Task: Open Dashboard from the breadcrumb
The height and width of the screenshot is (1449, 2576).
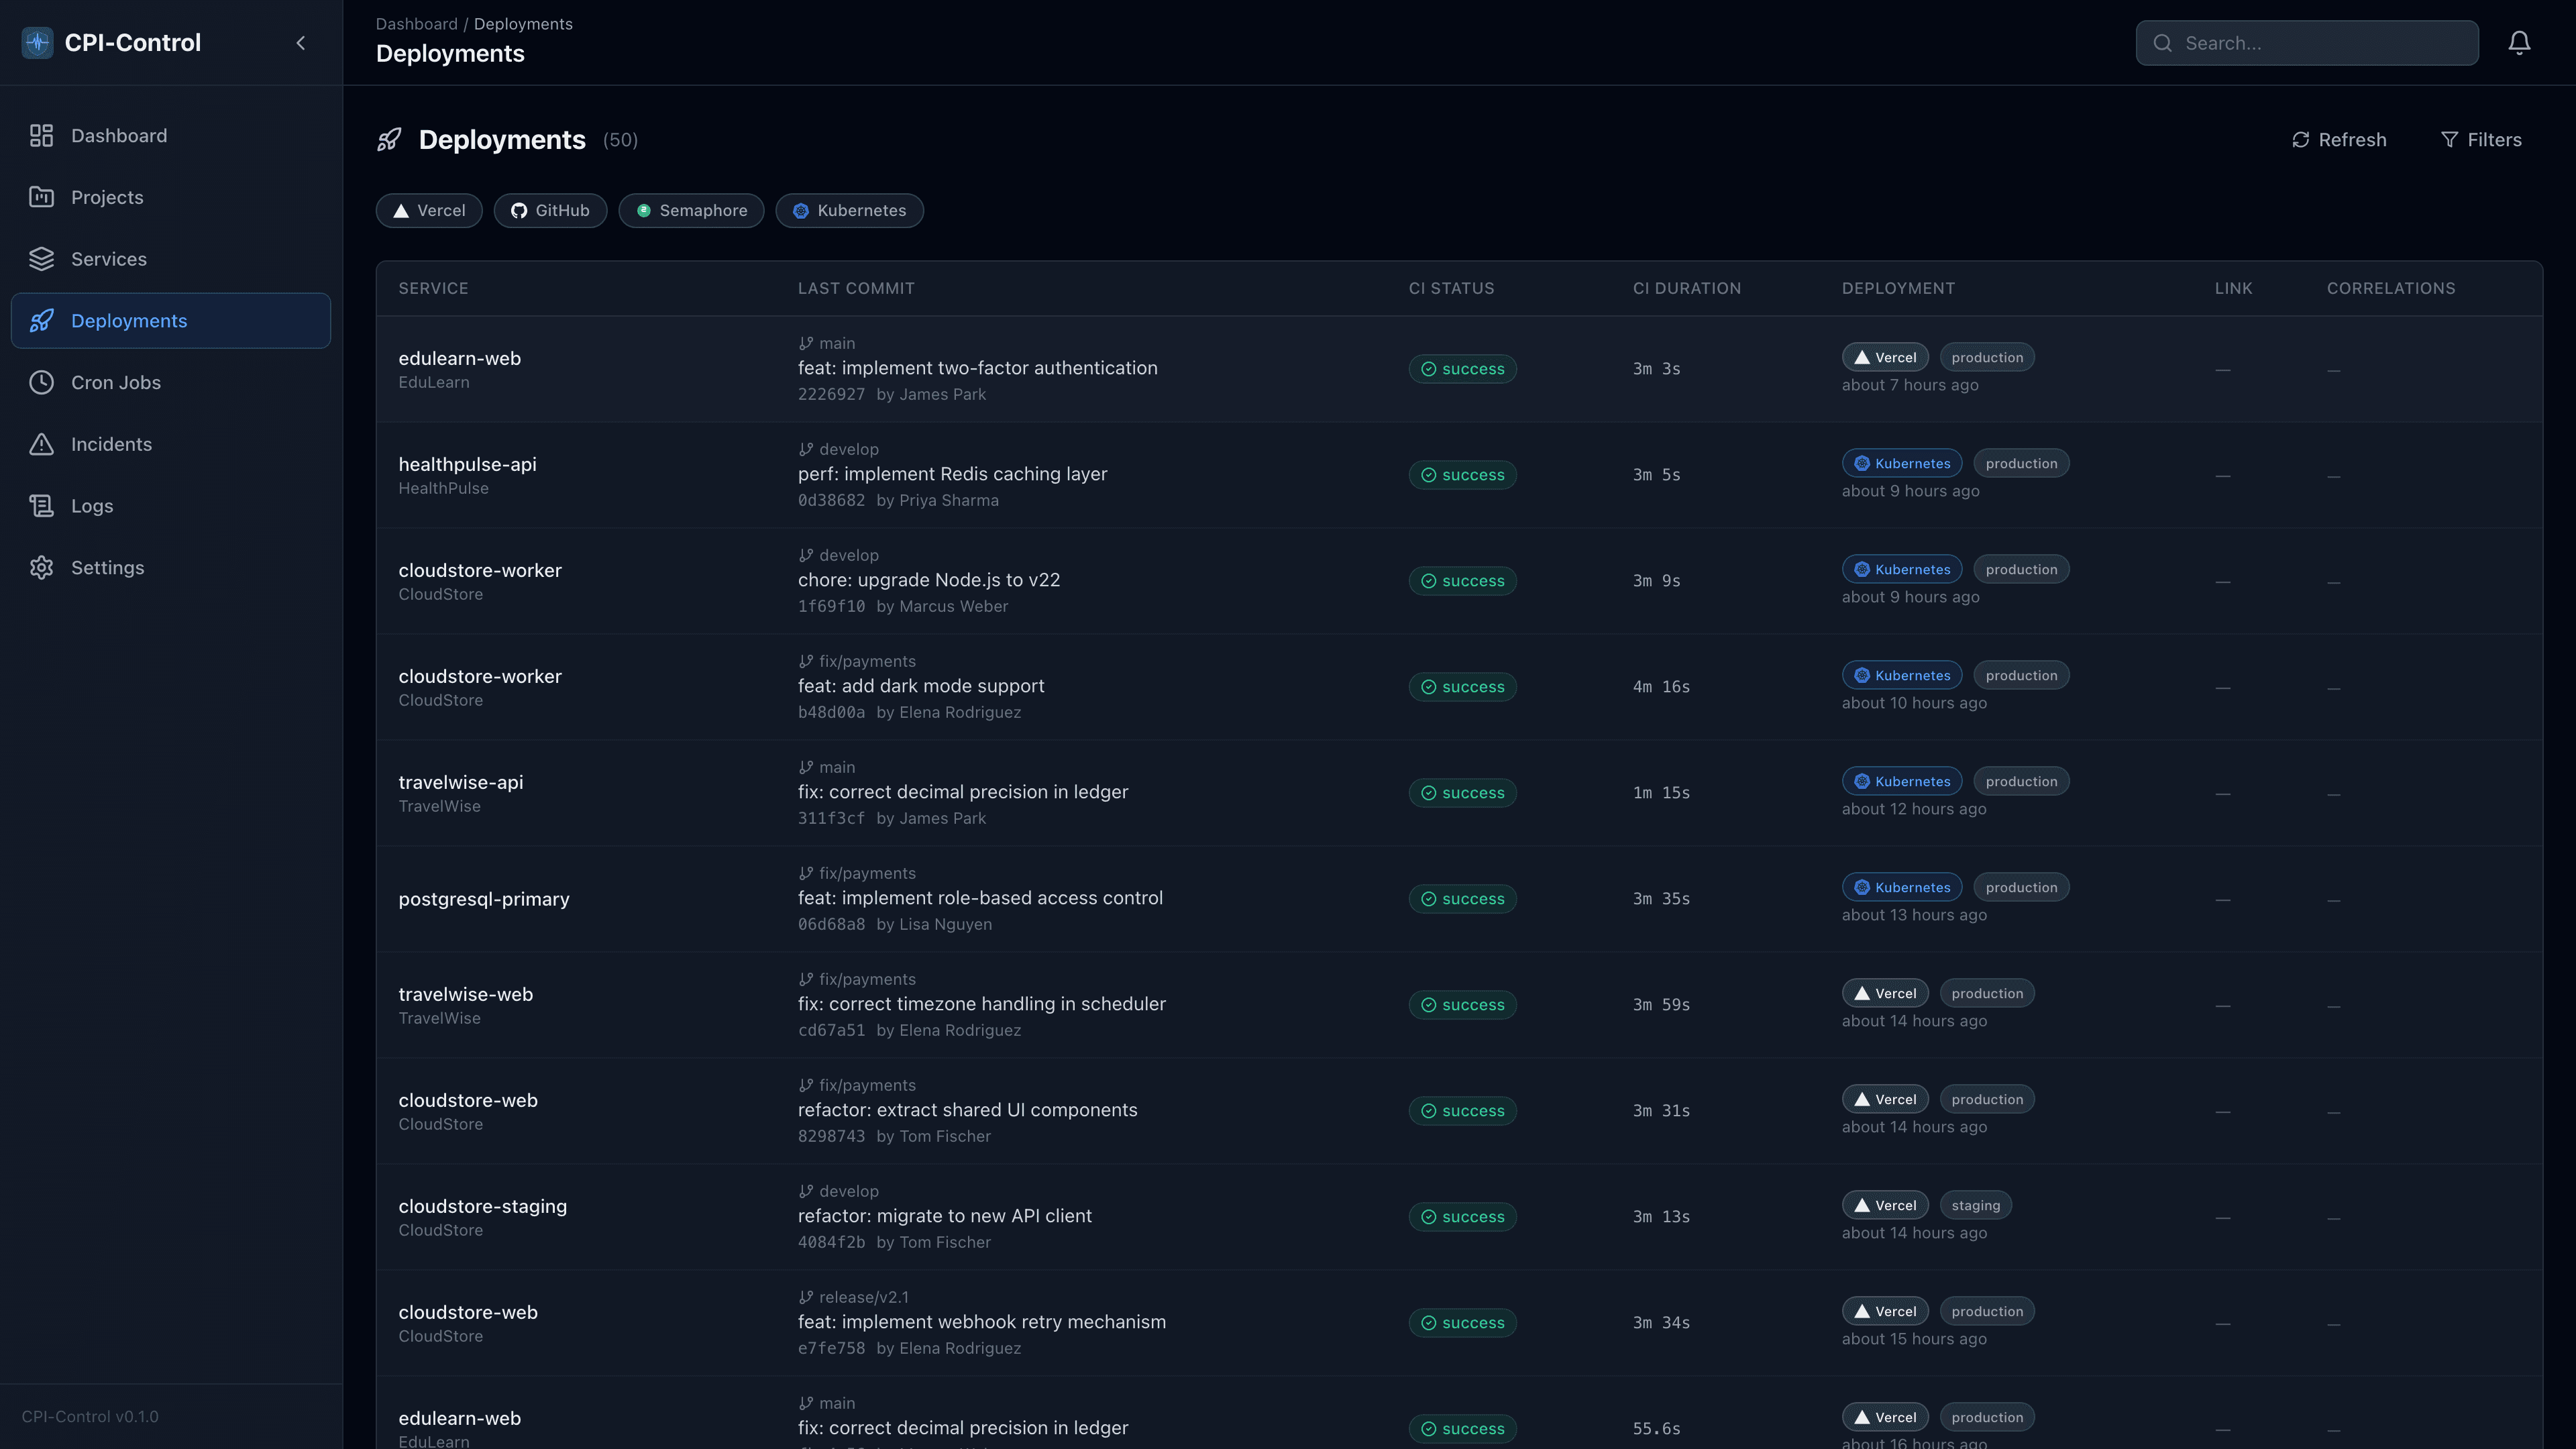Action: [x=416, y=23]
